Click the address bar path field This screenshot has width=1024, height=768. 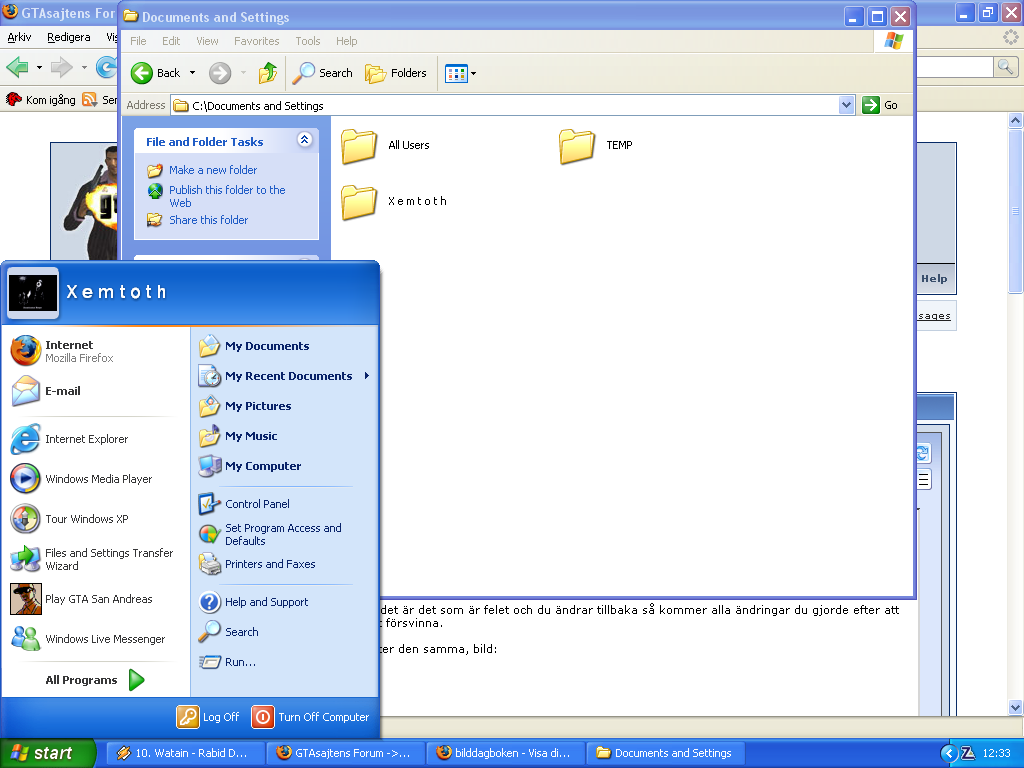(505, 105)
